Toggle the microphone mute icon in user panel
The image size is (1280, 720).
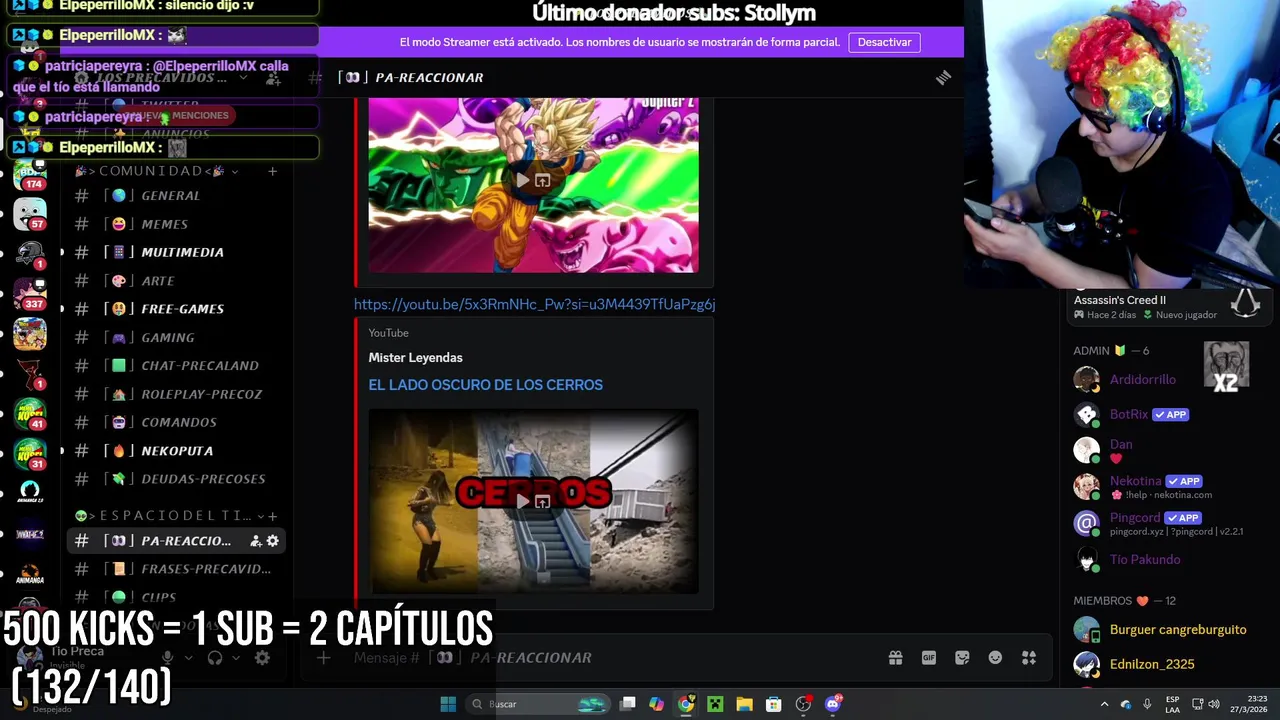point(168,657)
